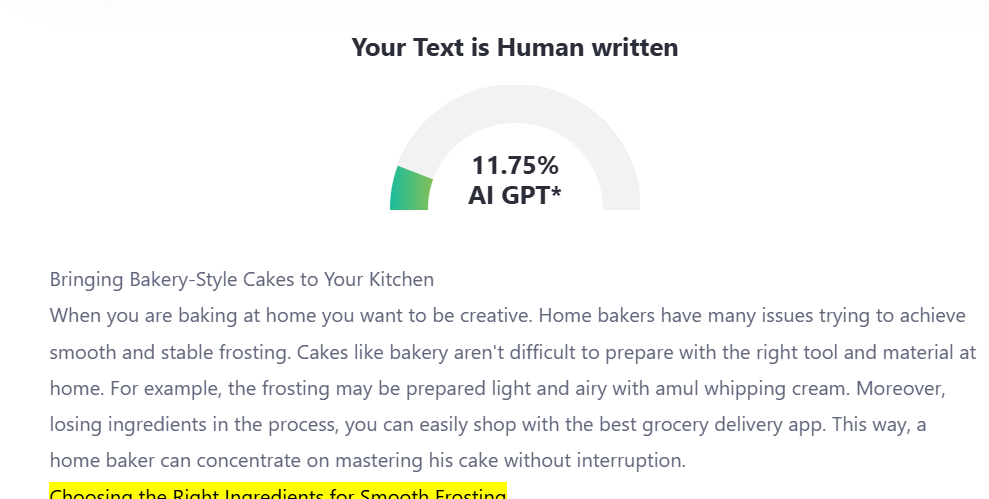The image size is (989, 499).
Task: Click the yellow highlighted "Choosing the Right Ingredients" line
Action: point(278,494)
